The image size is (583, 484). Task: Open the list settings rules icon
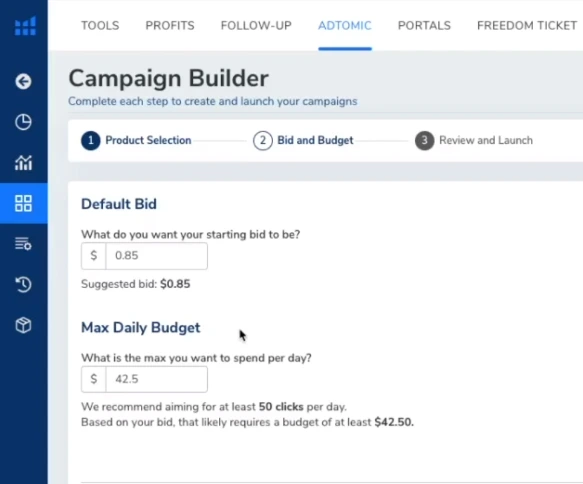23,244
